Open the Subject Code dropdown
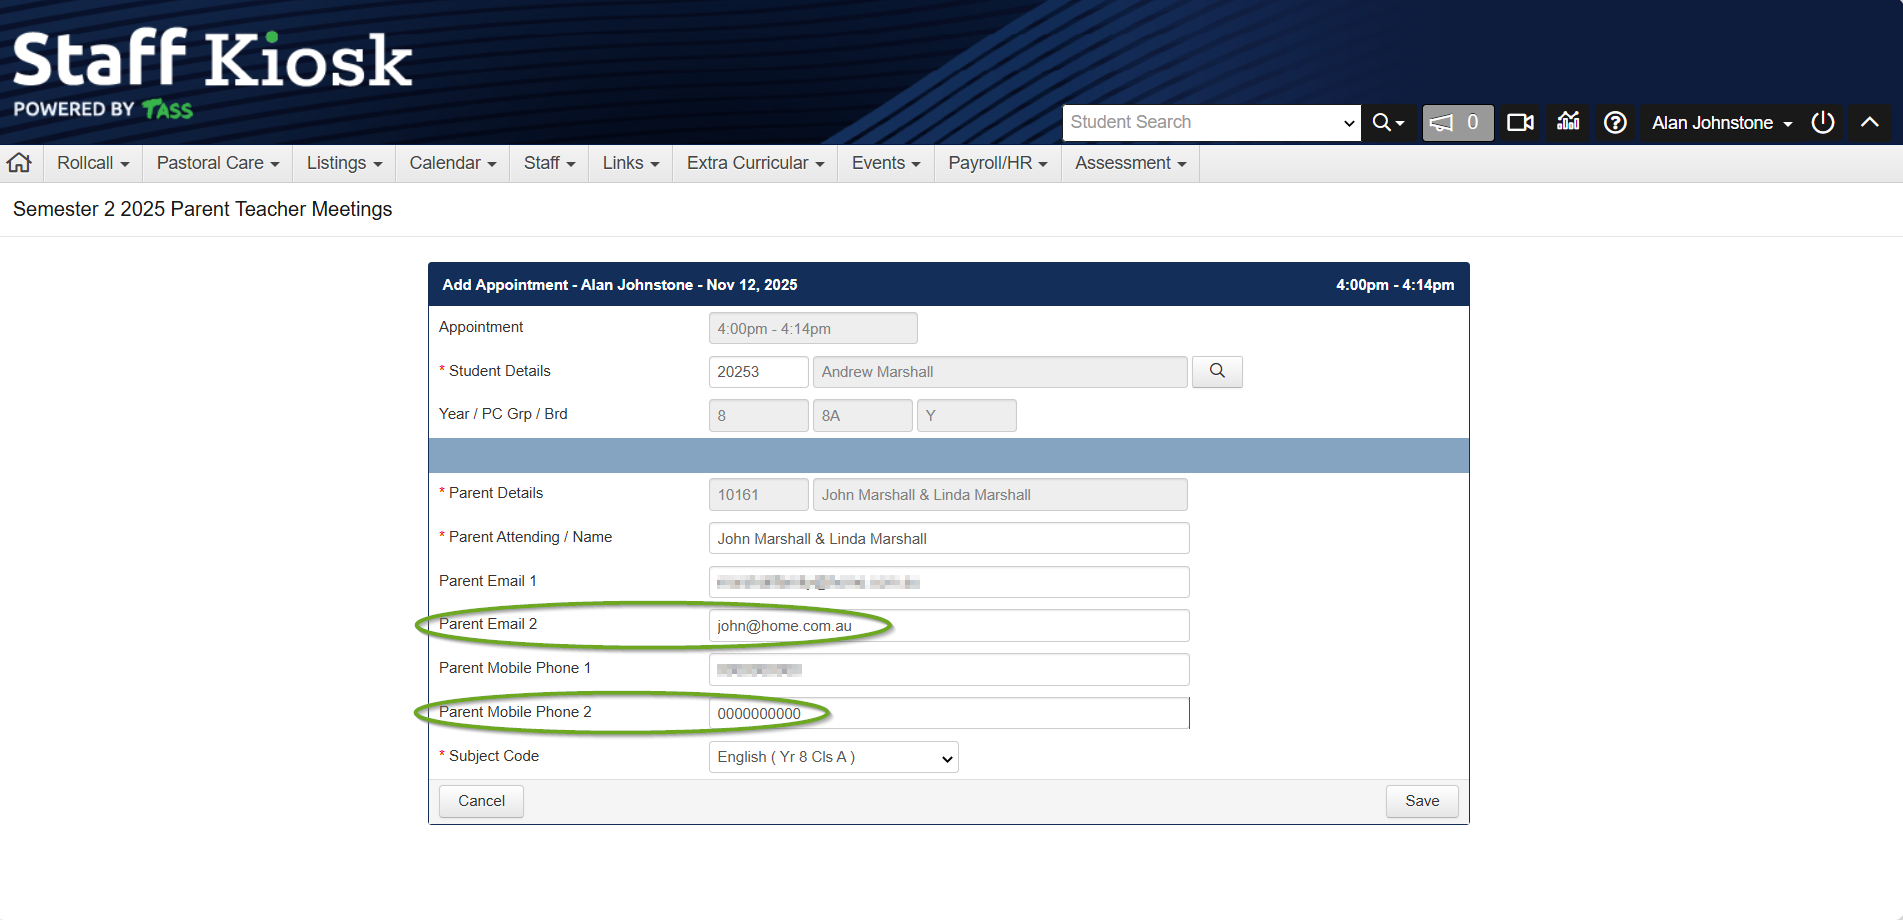 pyautogui.click(x=833, y=757)
